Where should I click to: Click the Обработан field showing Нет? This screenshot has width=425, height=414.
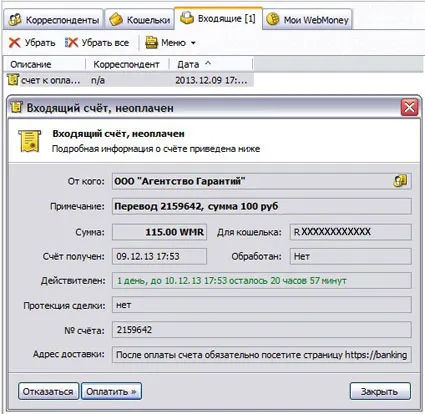[351, 256]
